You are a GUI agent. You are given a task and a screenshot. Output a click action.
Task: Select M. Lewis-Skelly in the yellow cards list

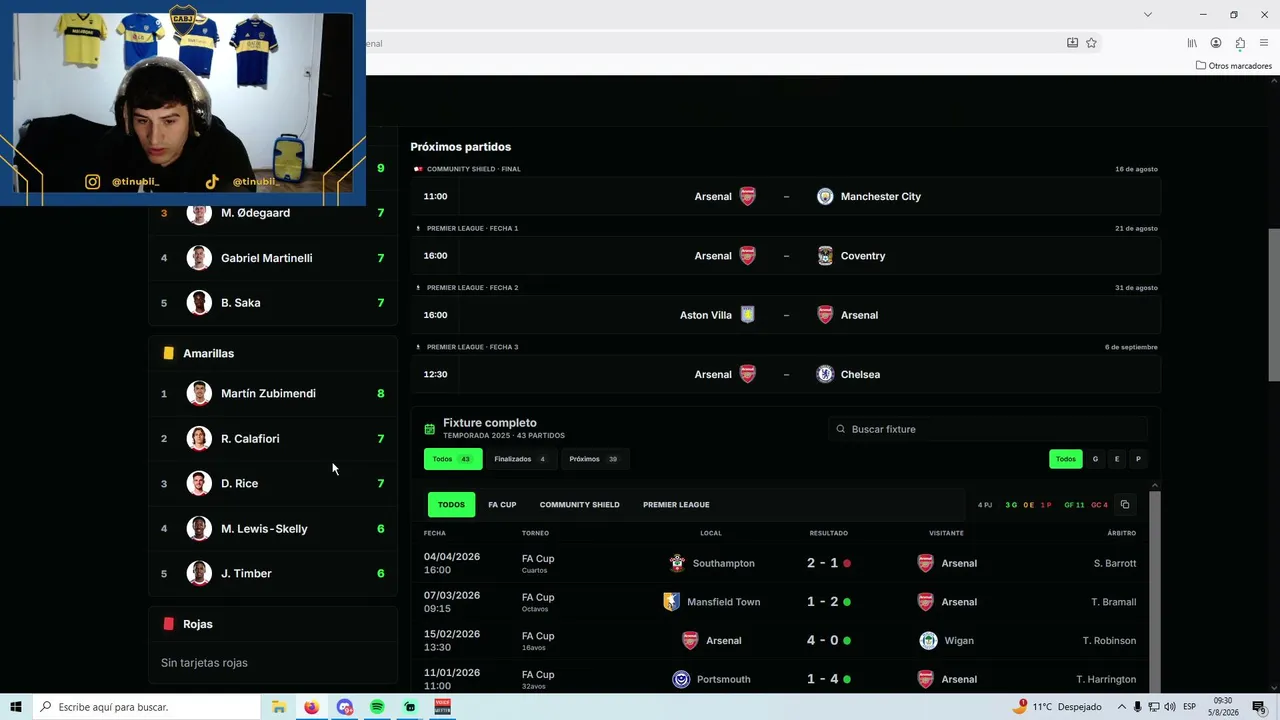(x=273, y=528)
